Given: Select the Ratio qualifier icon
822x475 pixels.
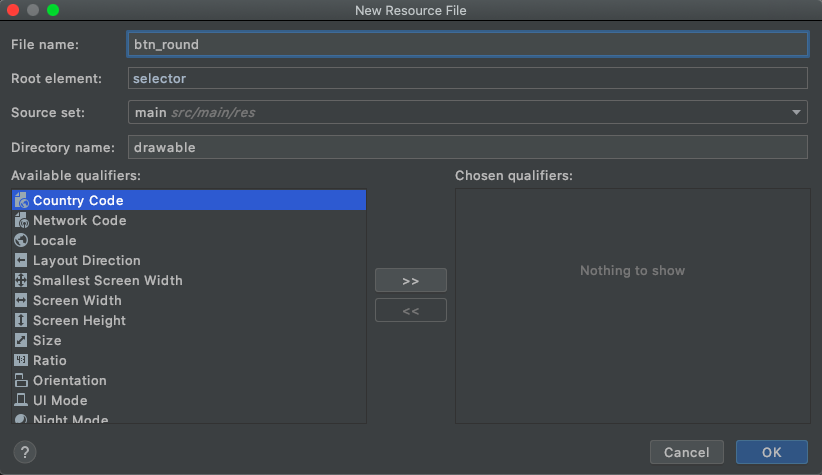Looking at the screenshot, I should click(21, 360).
